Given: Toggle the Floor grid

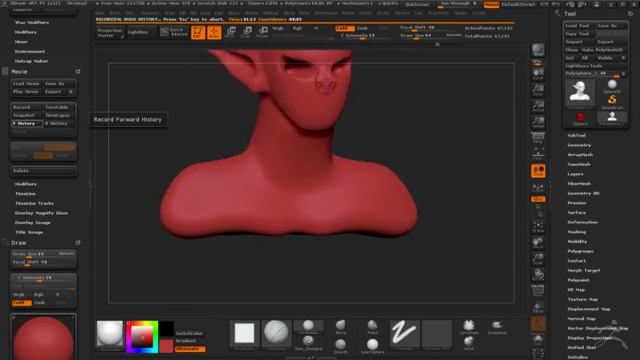Looking at the screenshot, I should [538, 154].
